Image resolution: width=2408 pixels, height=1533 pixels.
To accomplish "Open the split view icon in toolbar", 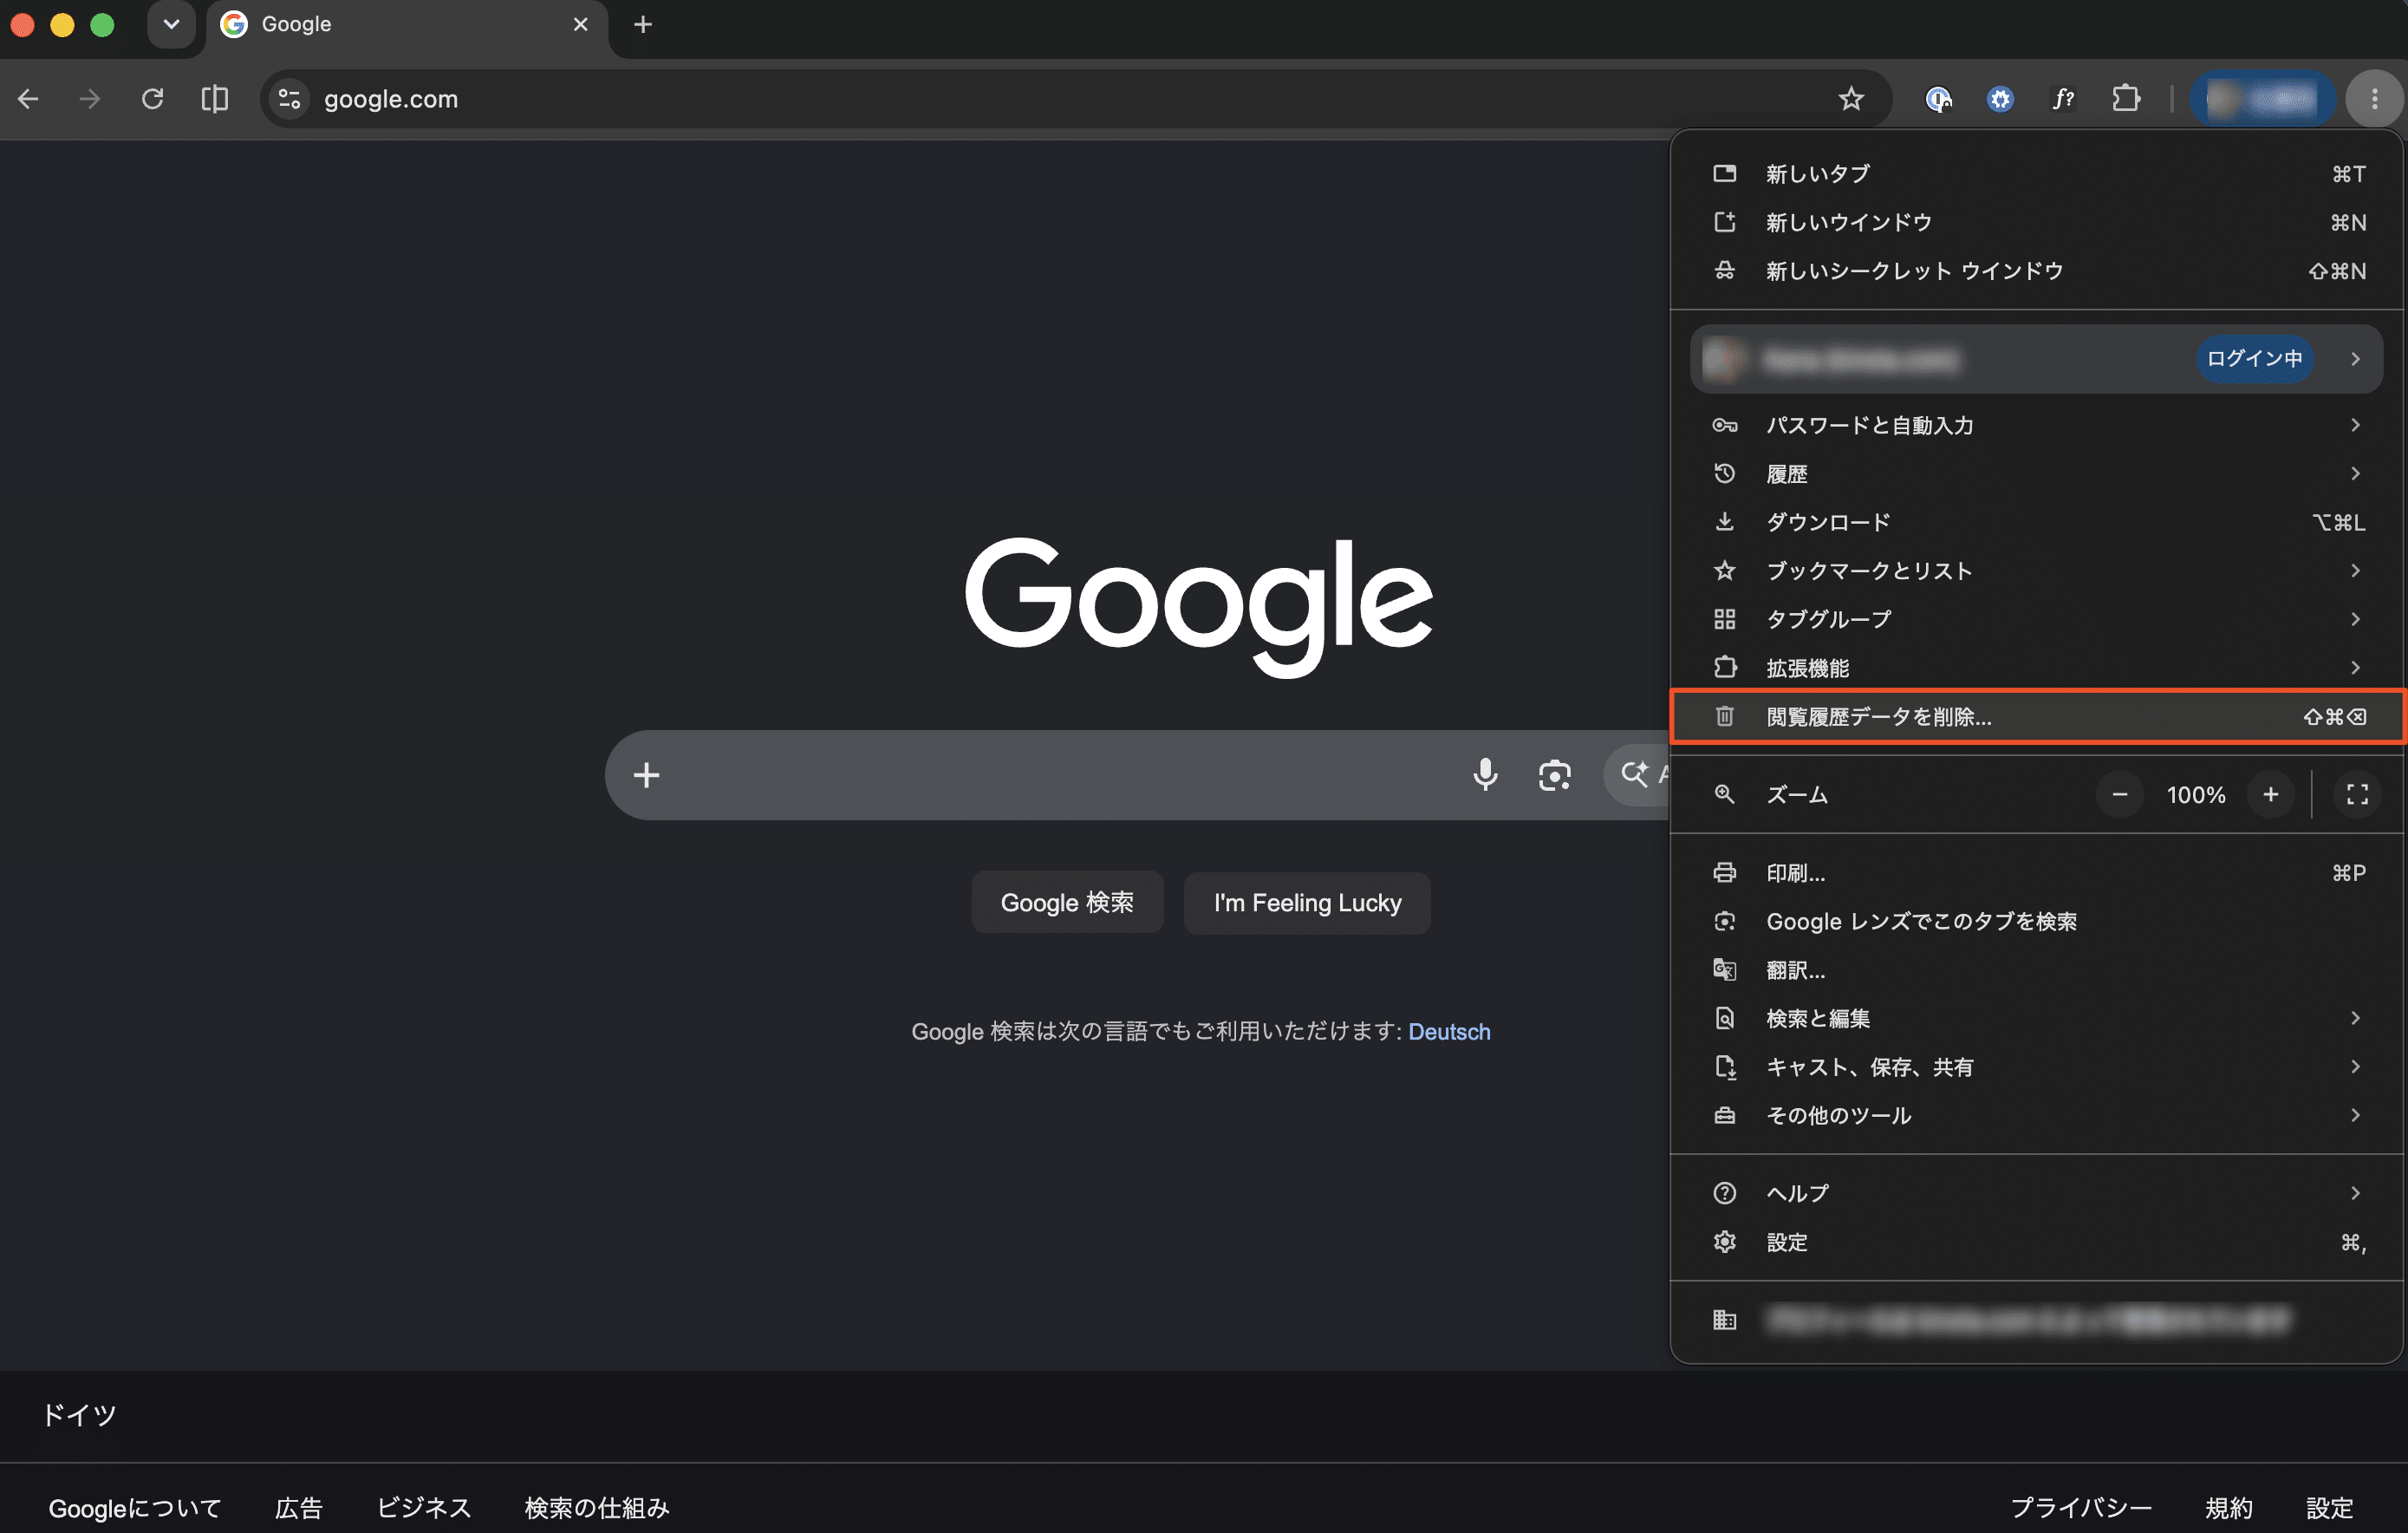I will (x=214, y=99).
